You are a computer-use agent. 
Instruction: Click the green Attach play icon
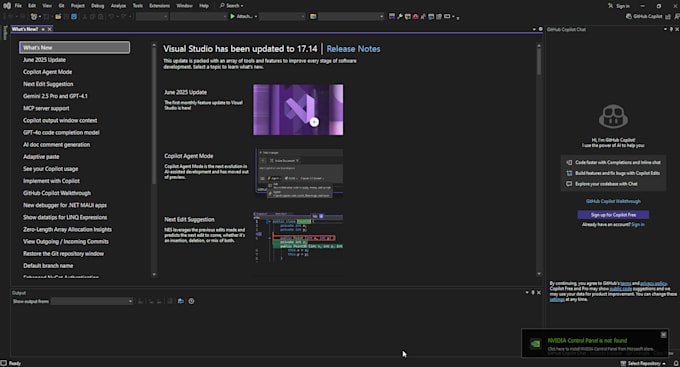pyautogui.click(x=232, y=16)
